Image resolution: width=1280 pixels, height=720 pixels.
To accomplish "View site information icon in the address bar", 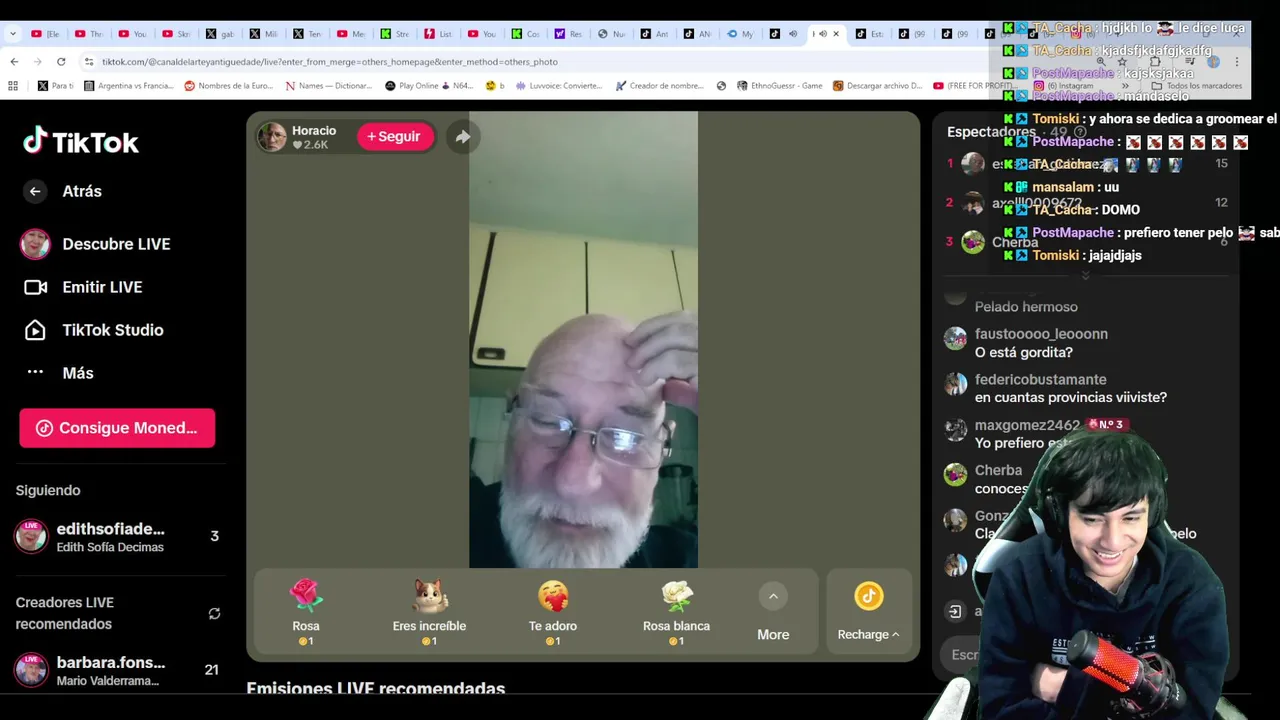I will tap(89, 62).
